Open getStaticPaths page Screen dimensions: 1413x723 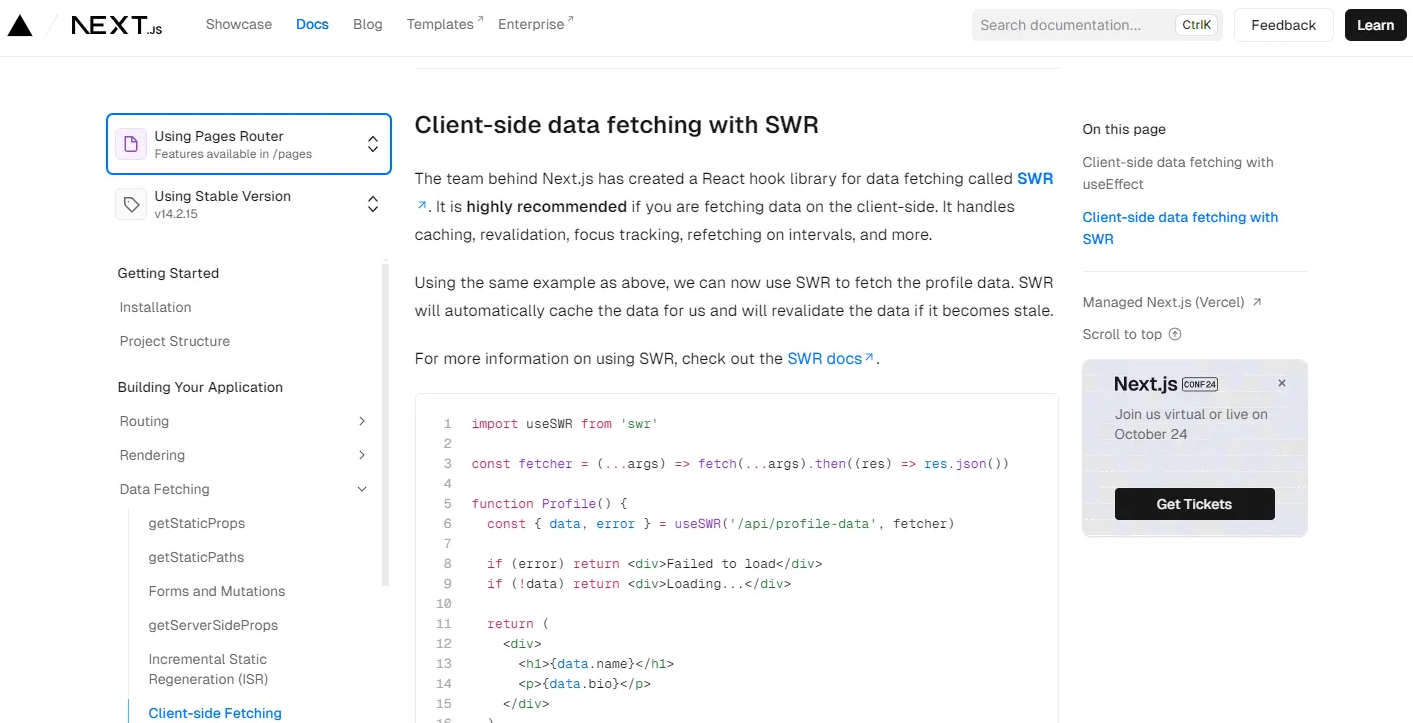tap(196, 557)
